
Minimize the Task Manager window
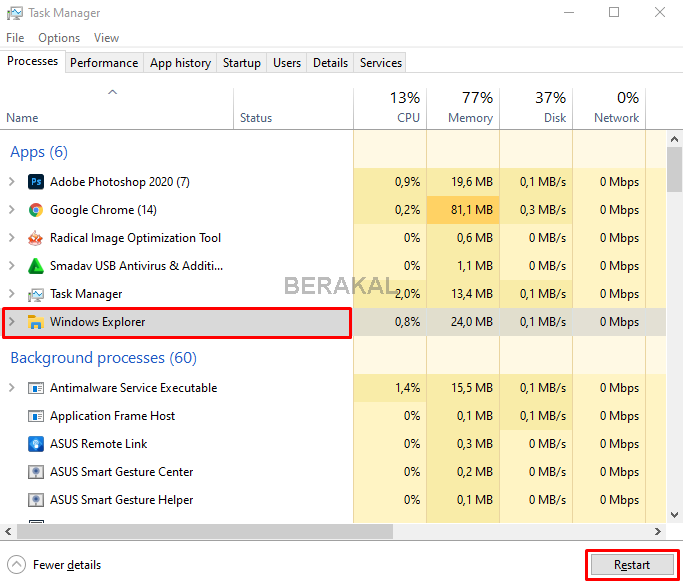coord(569,13)
